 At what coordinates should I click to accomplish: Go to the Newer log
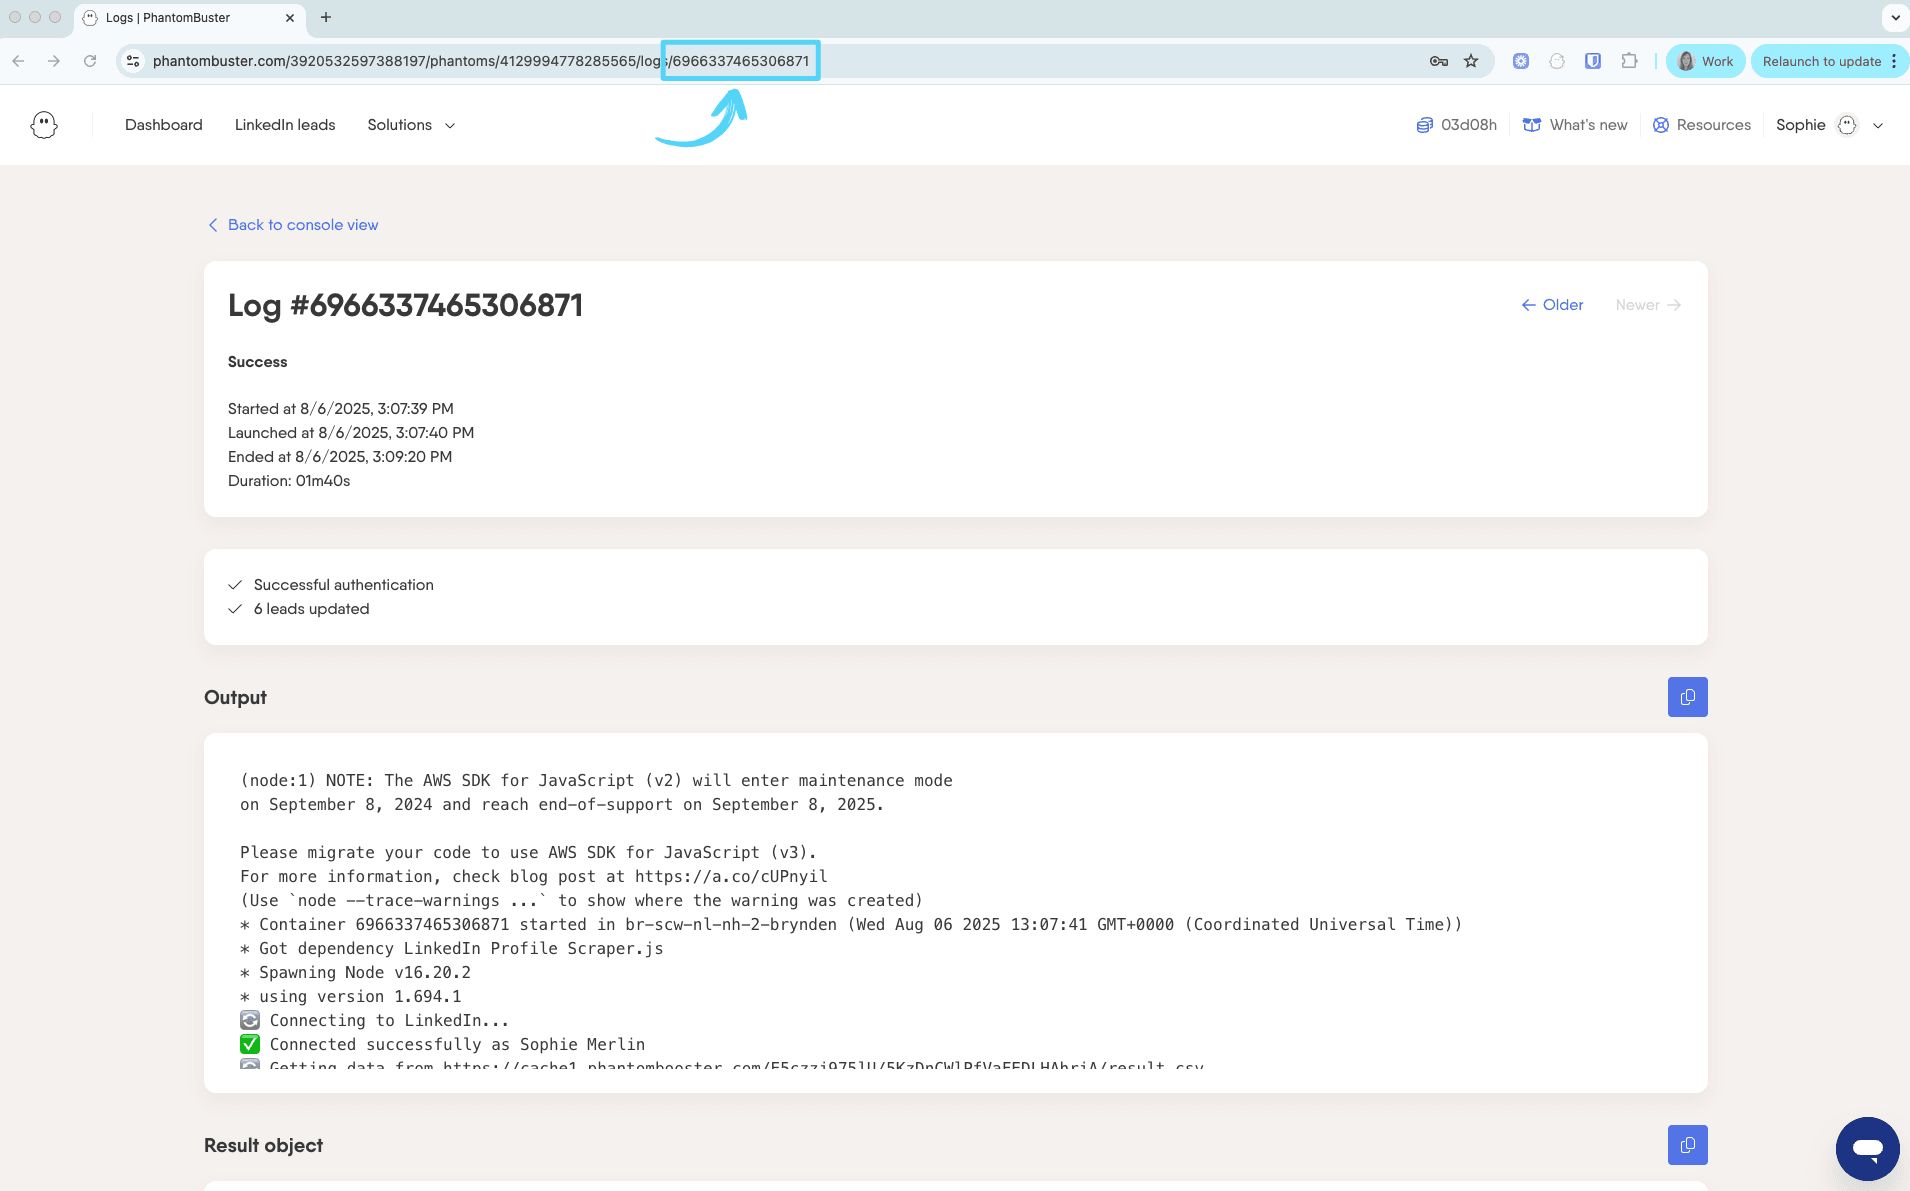[1648, 305]
